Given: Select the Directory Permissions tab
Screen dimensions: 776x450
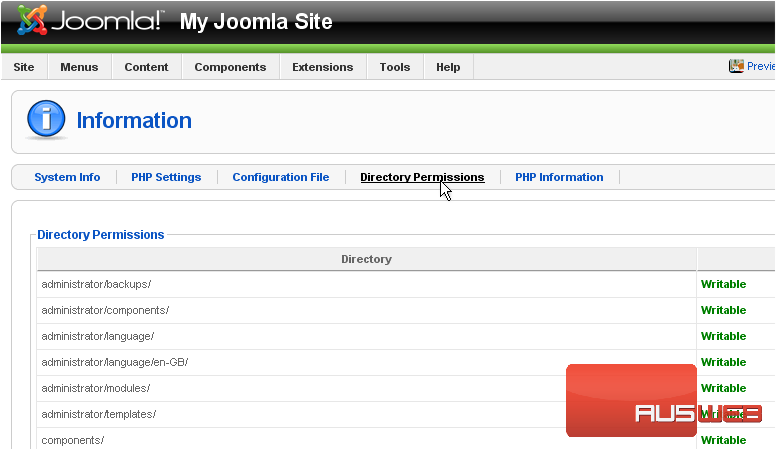Looking at the screenshot, I should (422, 177).
